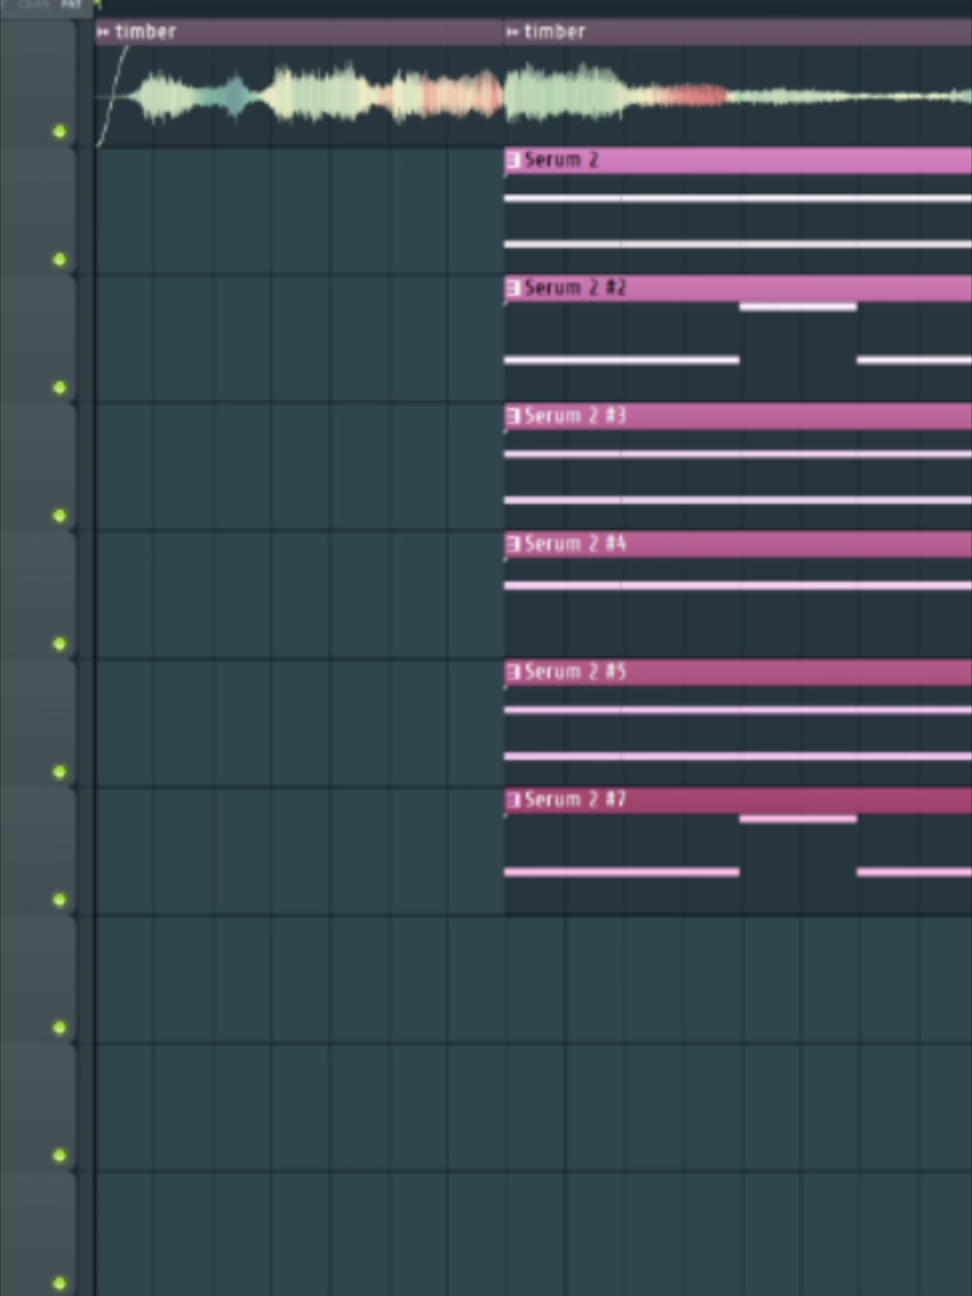Open the Serum 2 #3 clip menu icon
This screenshot has width=972, height=1296.
pos(512,416)
